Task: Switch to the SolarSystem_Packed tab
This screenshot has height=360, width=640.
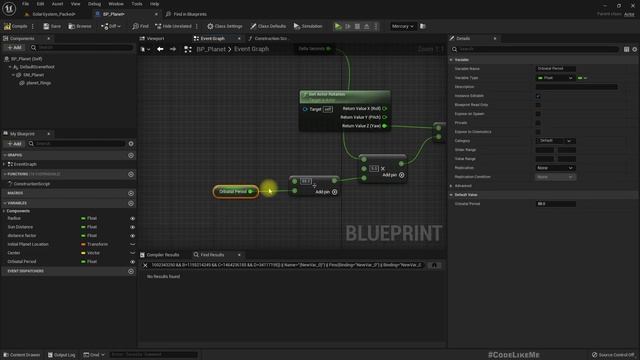Action: coord(54,14)
